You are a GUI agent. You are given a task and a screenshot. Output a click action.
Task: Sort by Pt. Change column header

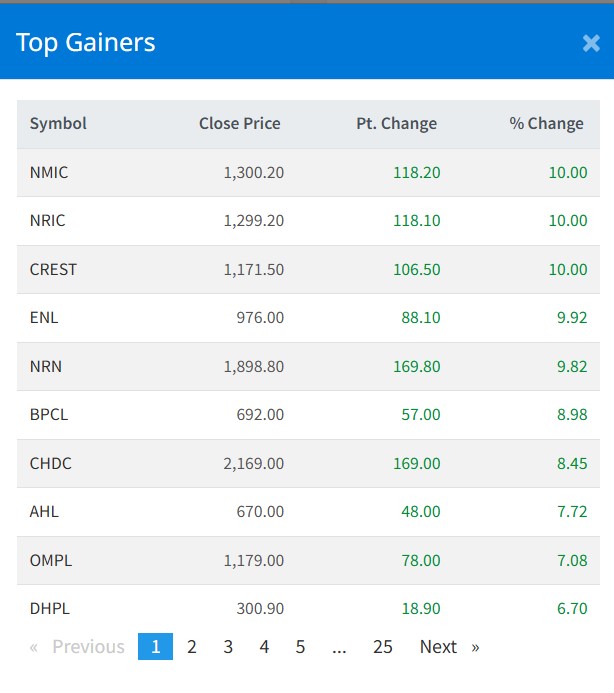(396, 124)
